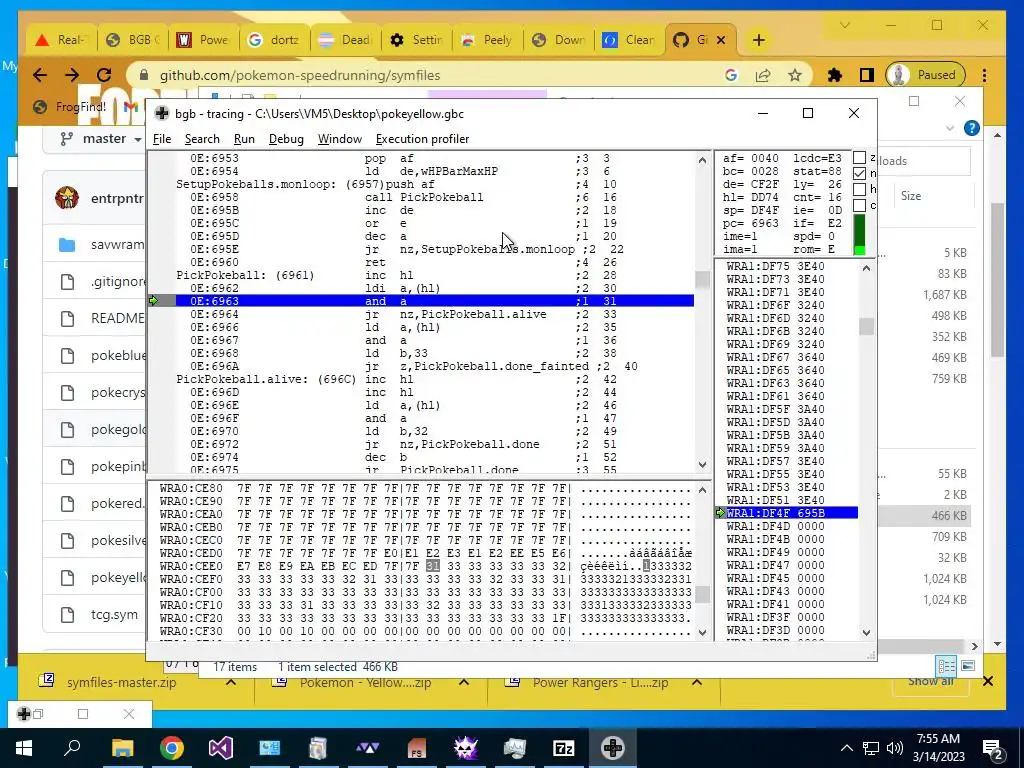Screen dimensions: 1024x768
Task: Open the bgb Run menu
Action: click(x=244, y=139)
